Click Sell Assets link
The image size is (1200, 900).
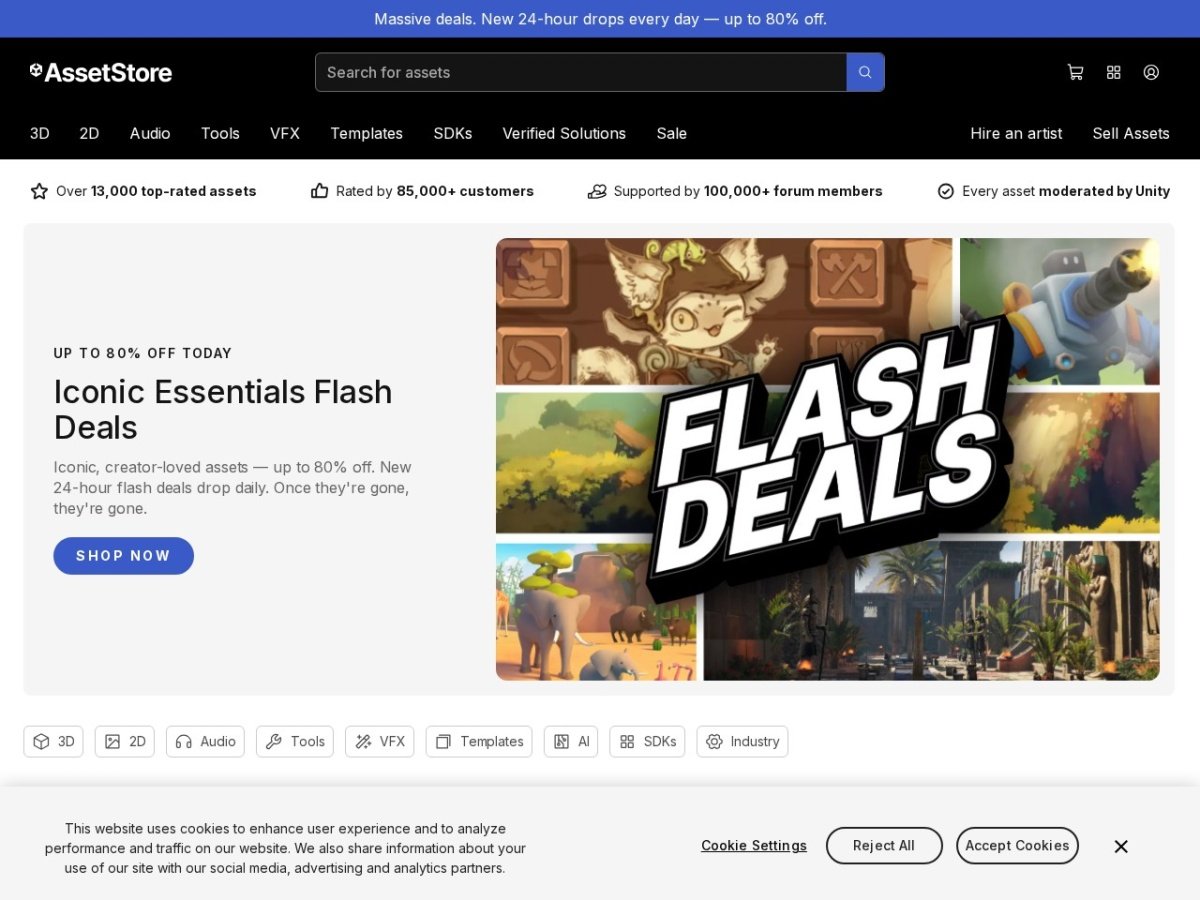(1131, 133)
